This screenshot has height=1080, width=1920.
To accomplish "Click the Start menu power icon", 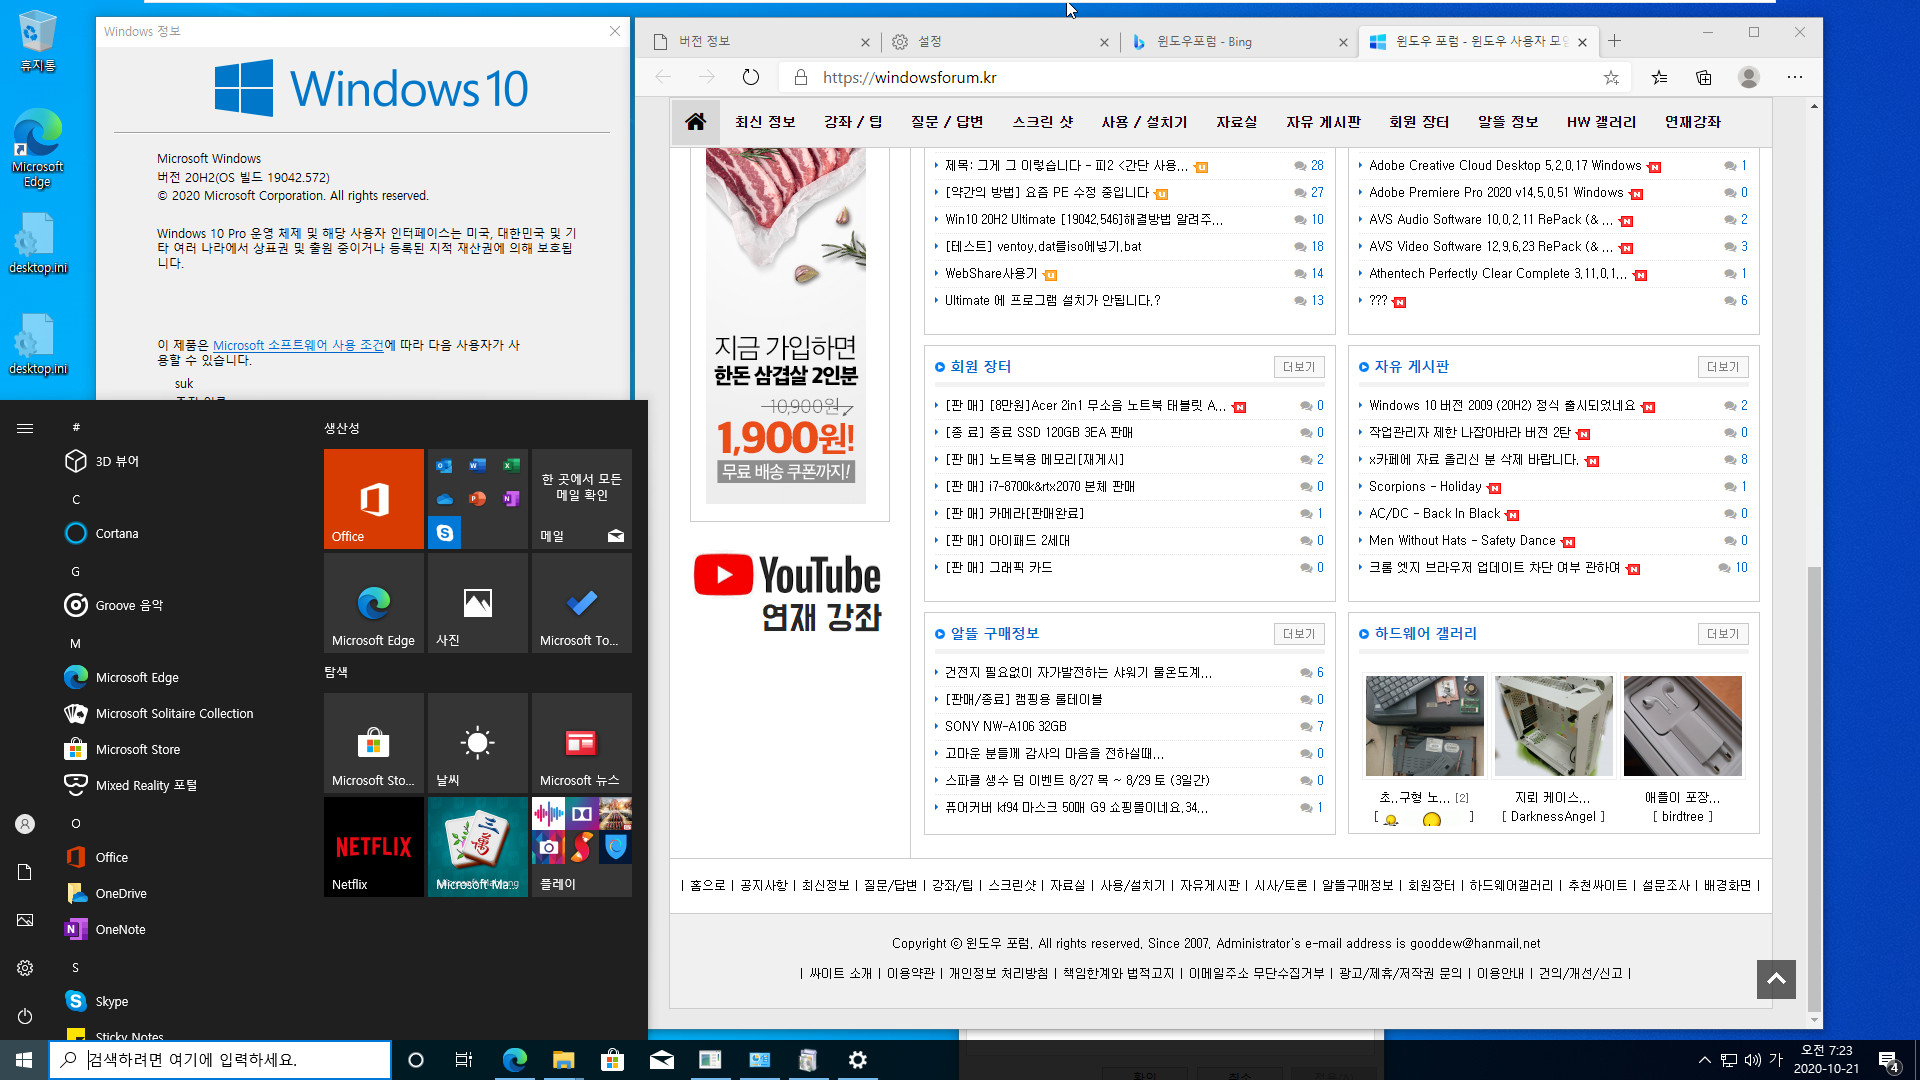I will pos(25,1016).
